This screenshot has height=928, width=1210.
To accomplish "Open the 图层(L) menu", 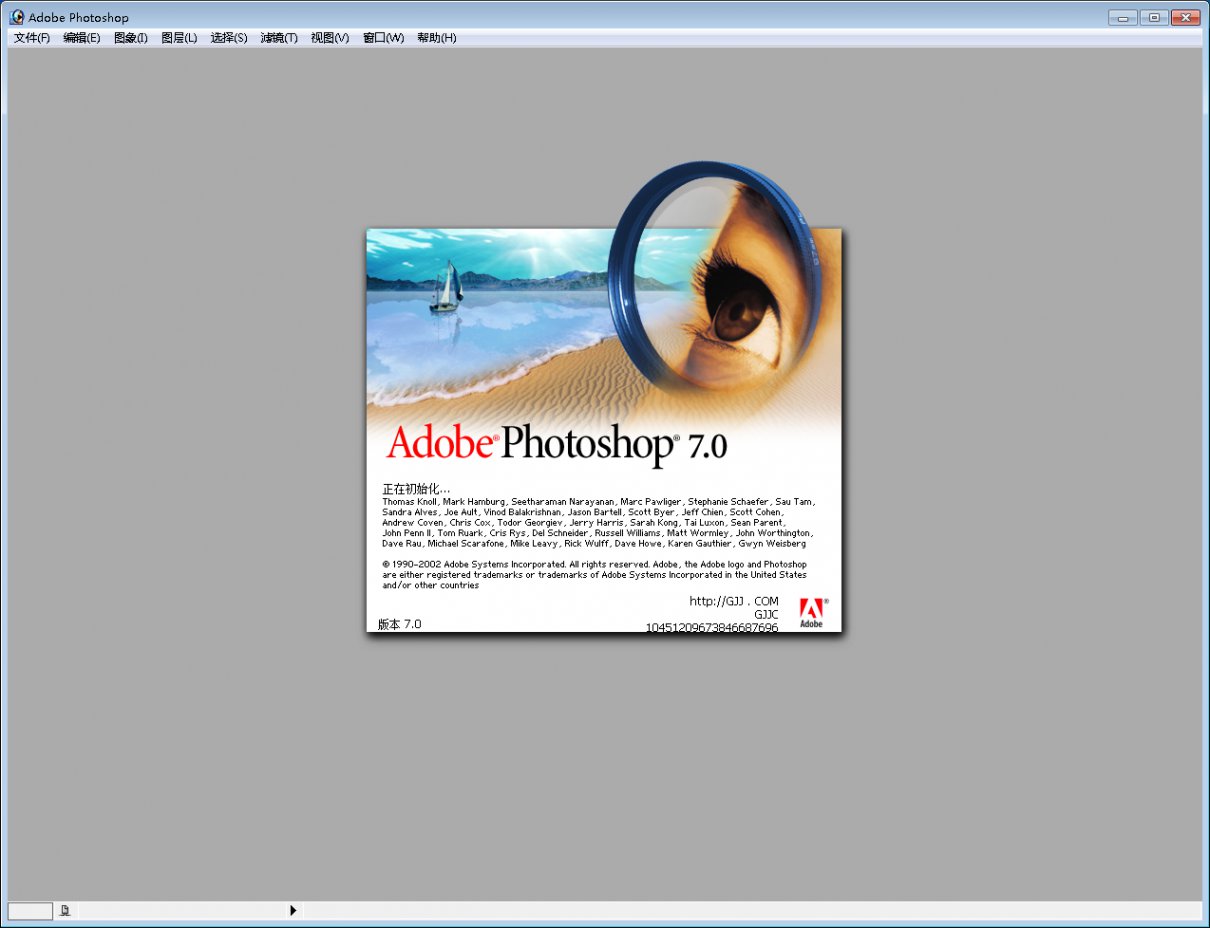I will (x=179, y=38).
